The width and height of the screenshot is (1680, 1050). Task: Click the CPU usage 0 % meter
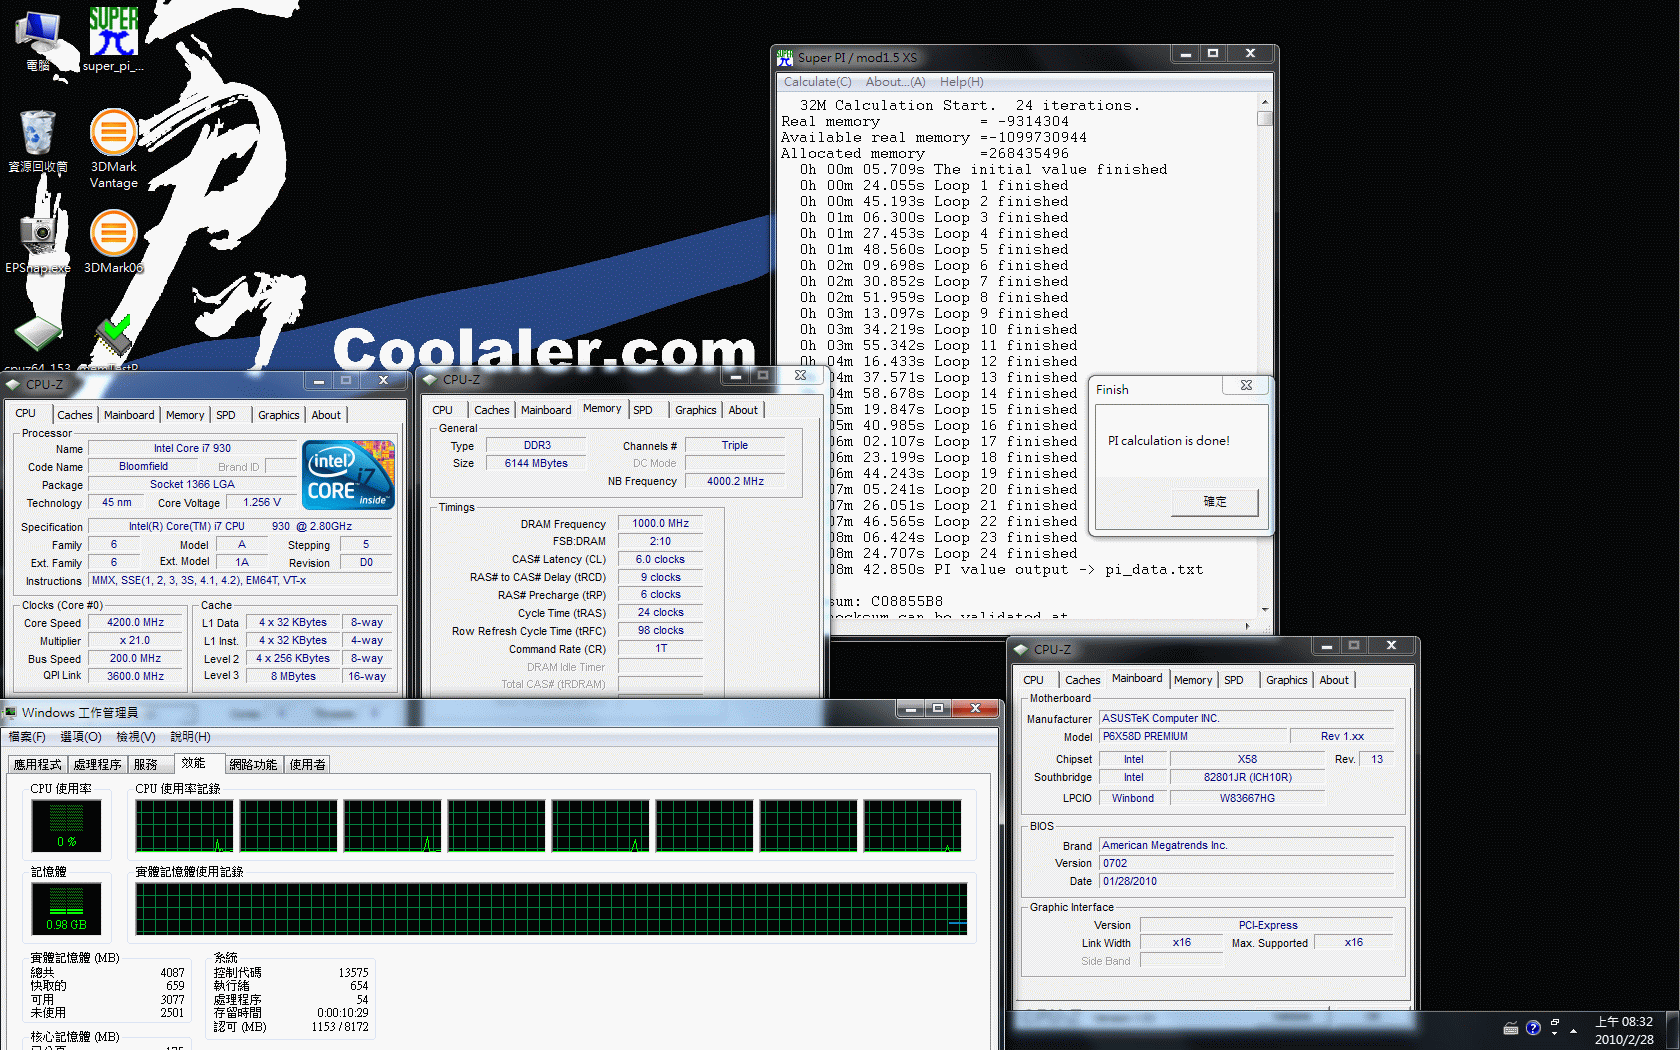point(66,825)
